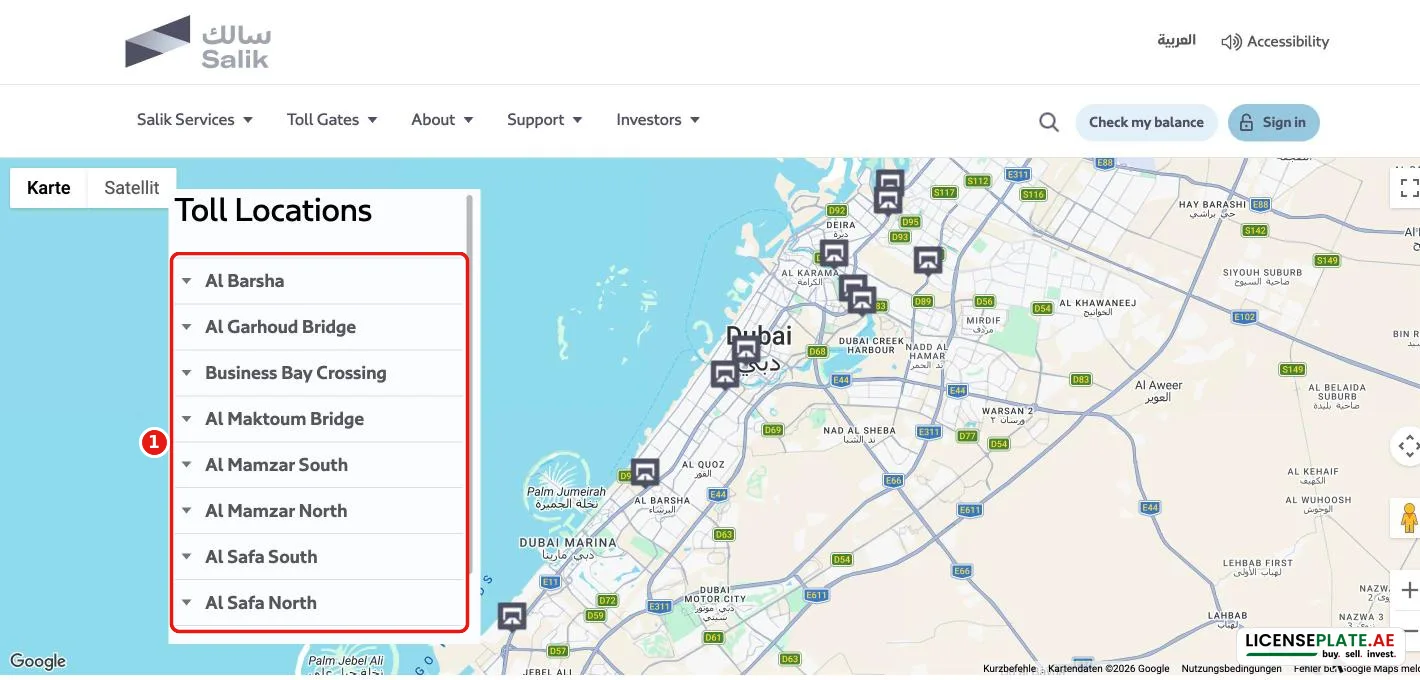Click the Sign in button
The height and width of the screenshot is (680, 1420).
click(1274, 122)
